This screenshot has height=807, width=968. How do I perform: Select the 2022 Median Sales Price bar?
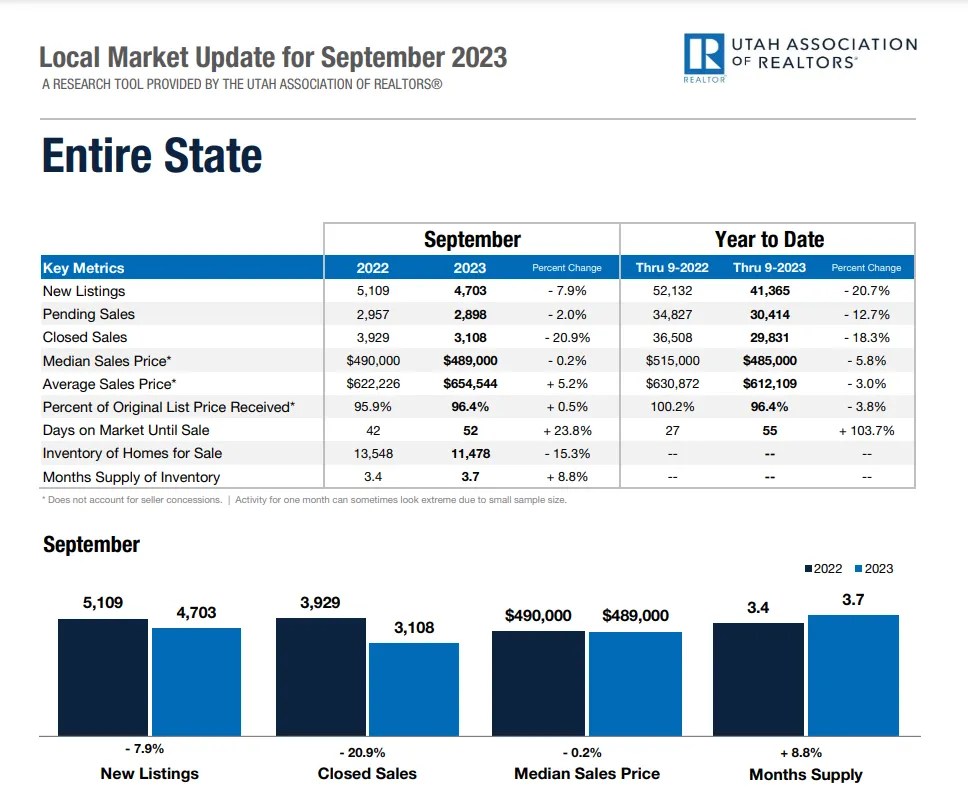(x=539, y=685)
